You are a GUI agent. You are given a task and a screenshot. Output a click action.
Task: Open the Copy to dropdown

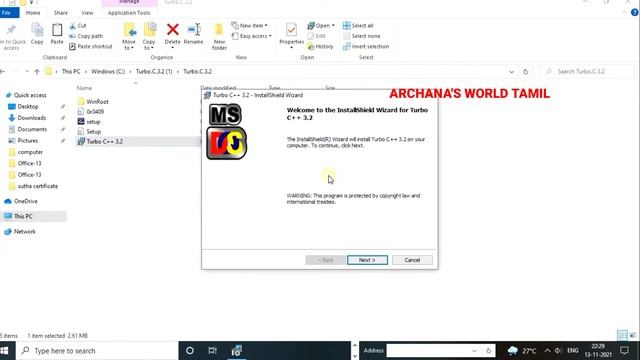point(149,36)
